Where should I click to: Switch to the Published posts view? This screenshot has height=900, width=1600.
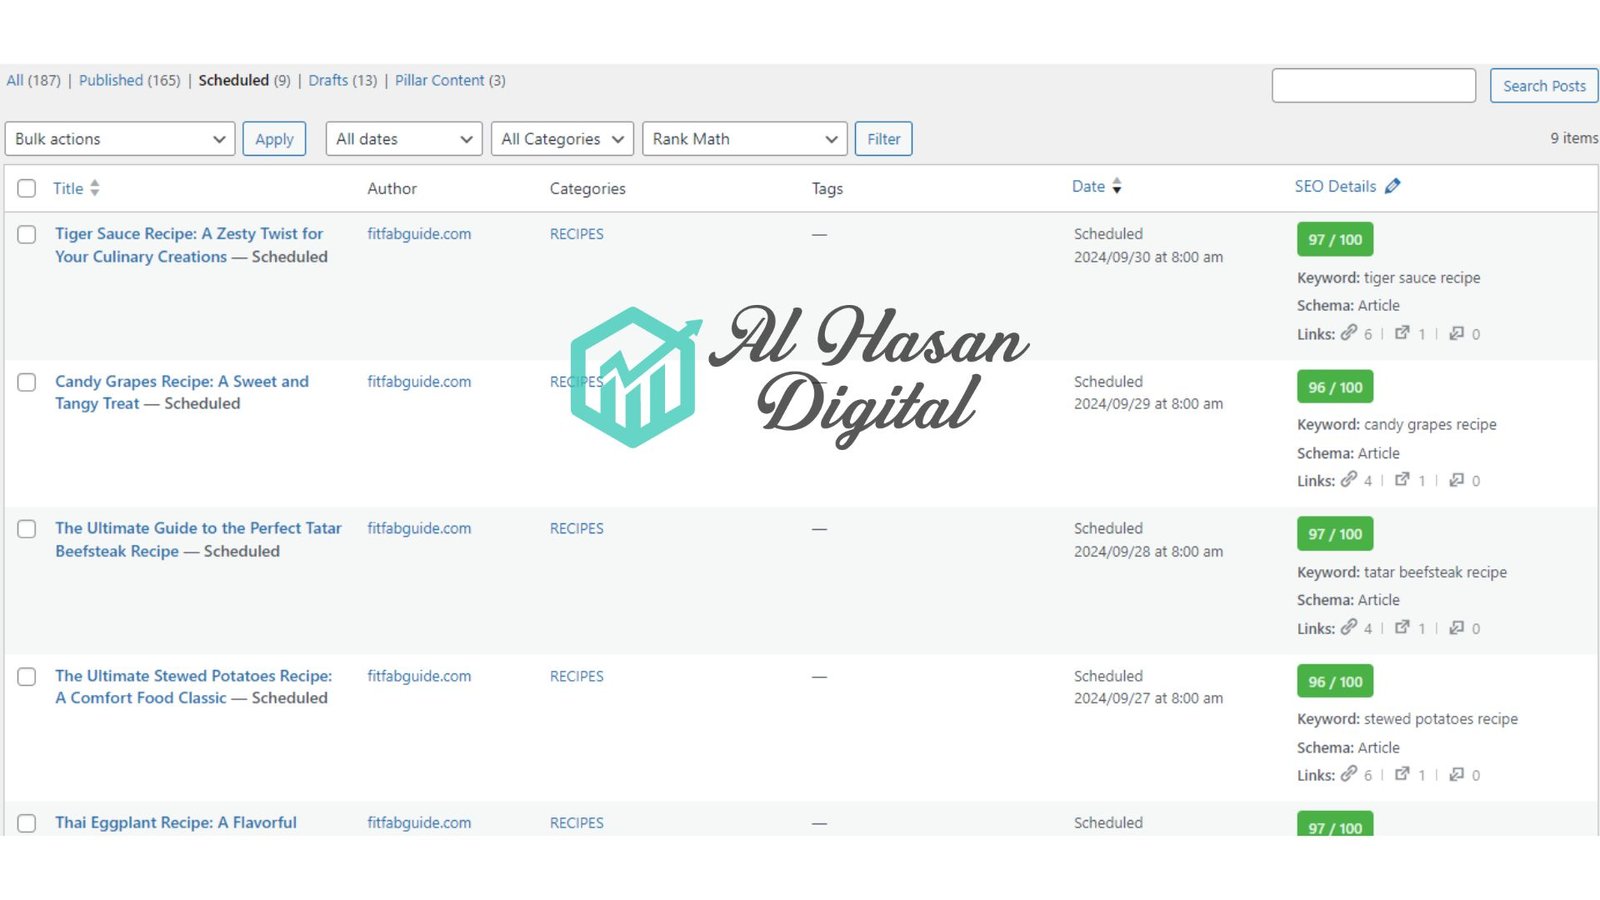click(x=130, y=80)
